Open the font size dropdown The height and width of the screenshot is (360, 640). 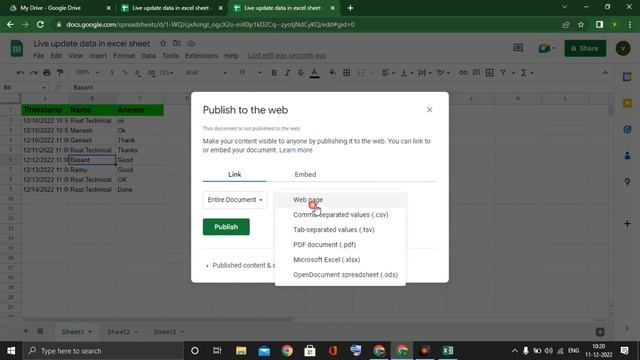click(250, 73)
